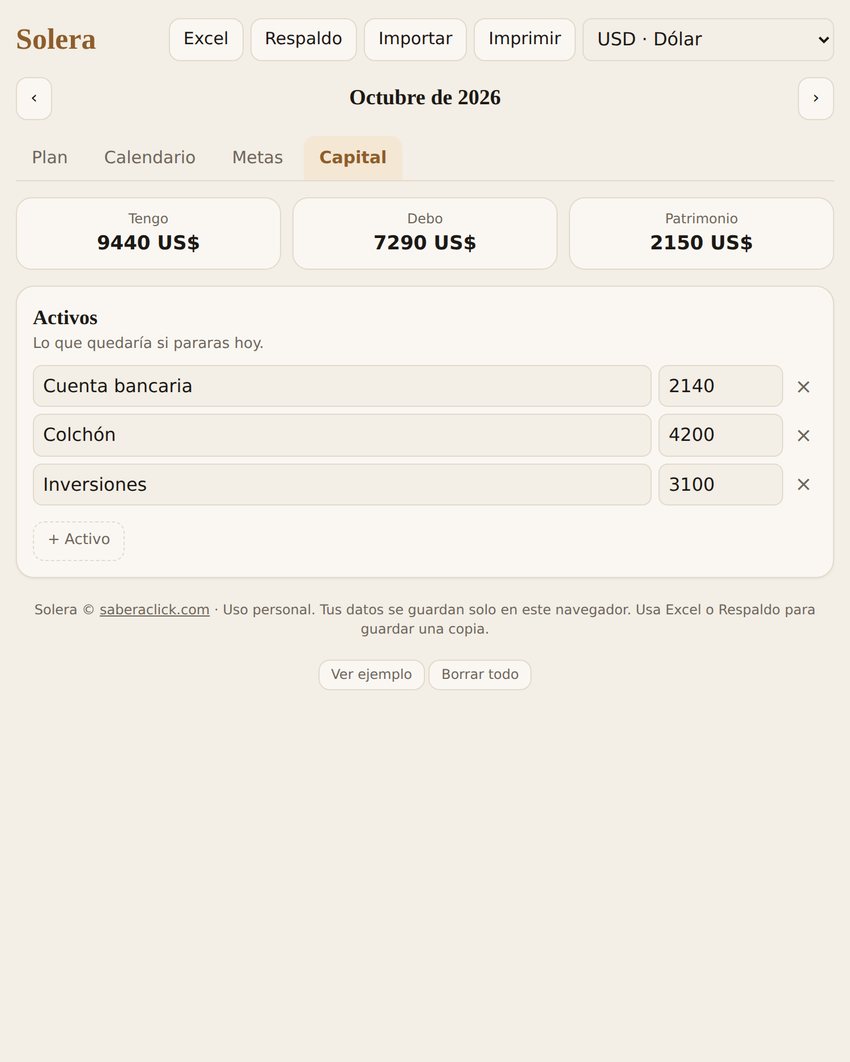
Task: Click the Inversiones name field
Action: [x=342, y=484]
